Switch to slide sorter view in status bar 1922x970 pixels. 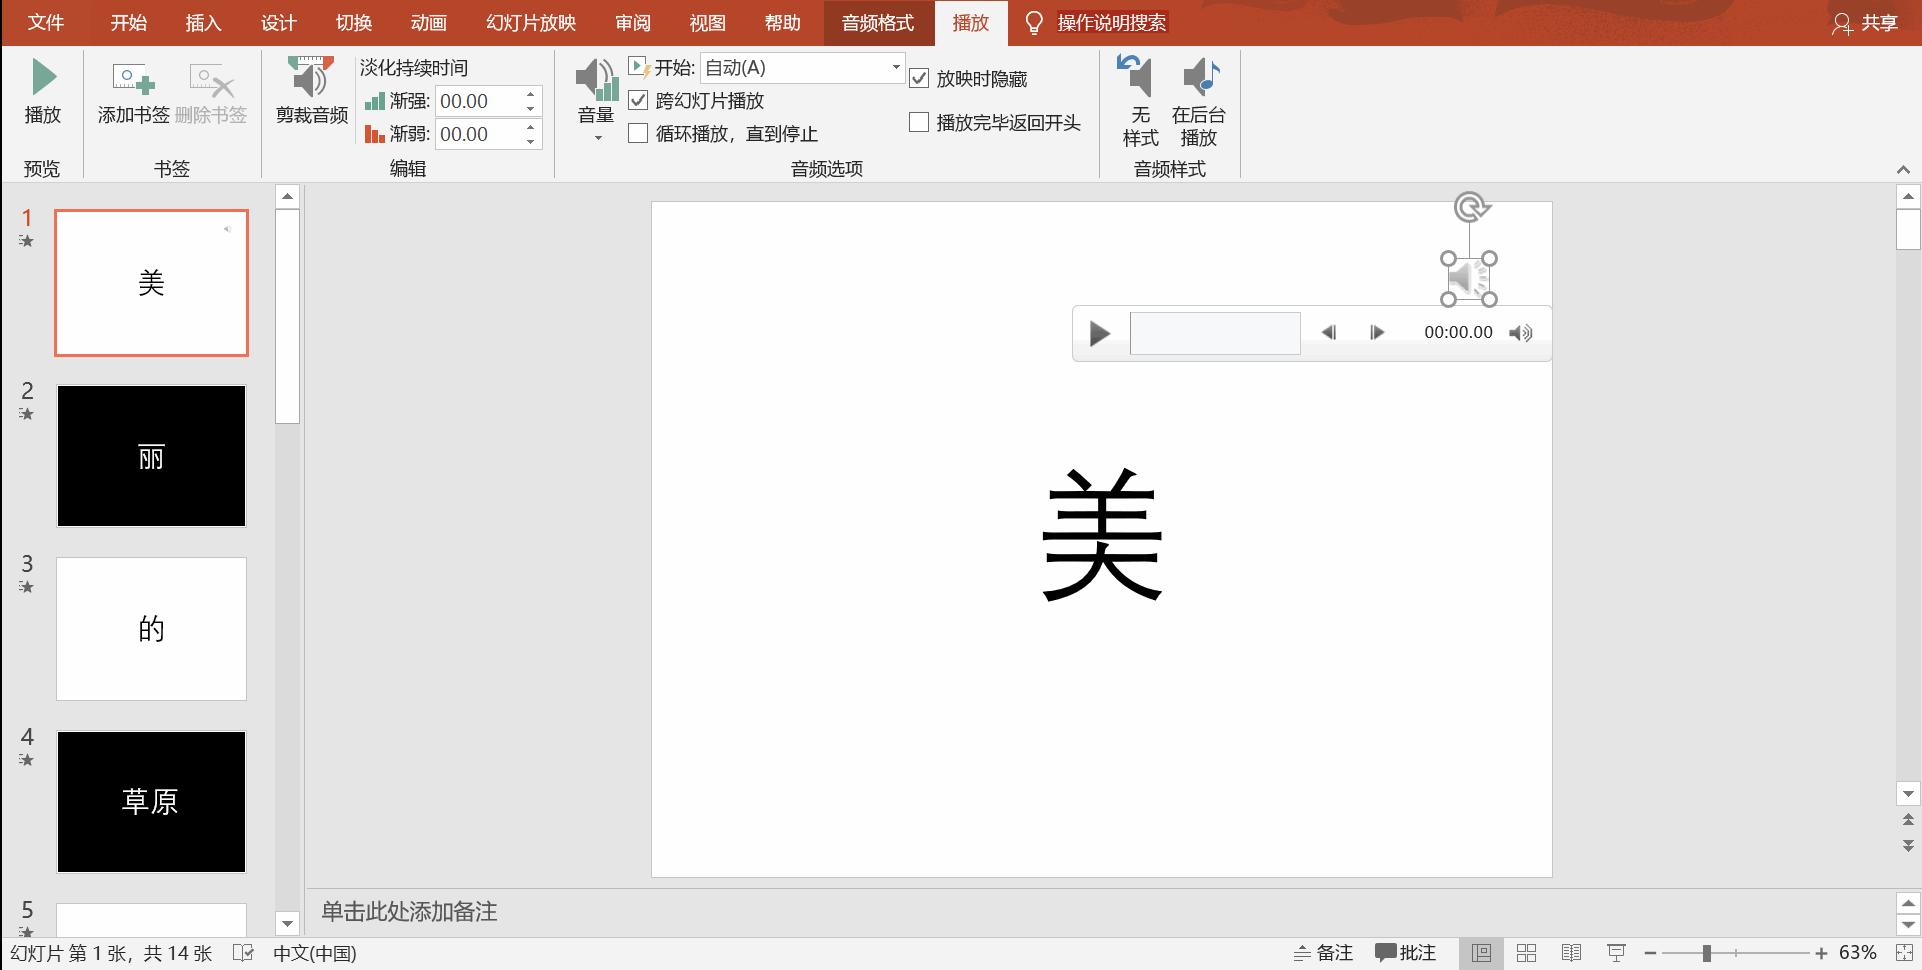click(x=1527, y=952)
